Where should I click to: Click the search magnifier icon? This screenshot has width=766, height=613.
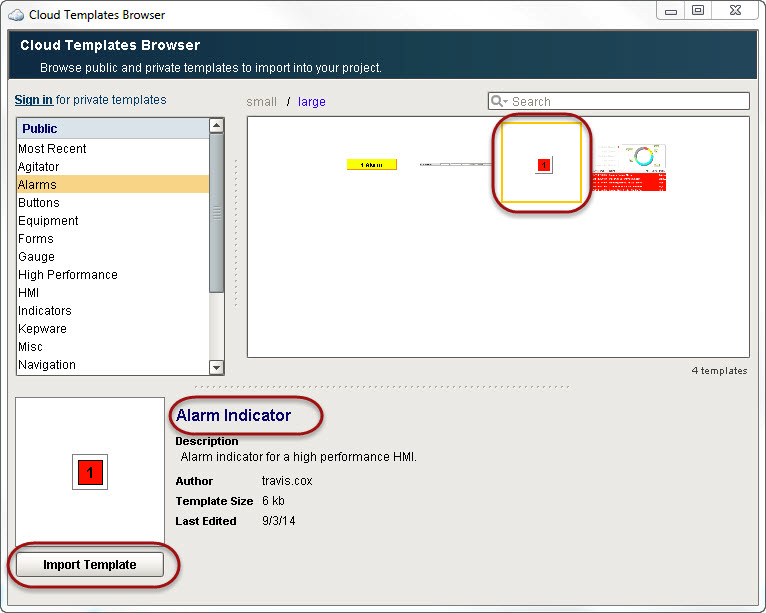pos(498,101)
